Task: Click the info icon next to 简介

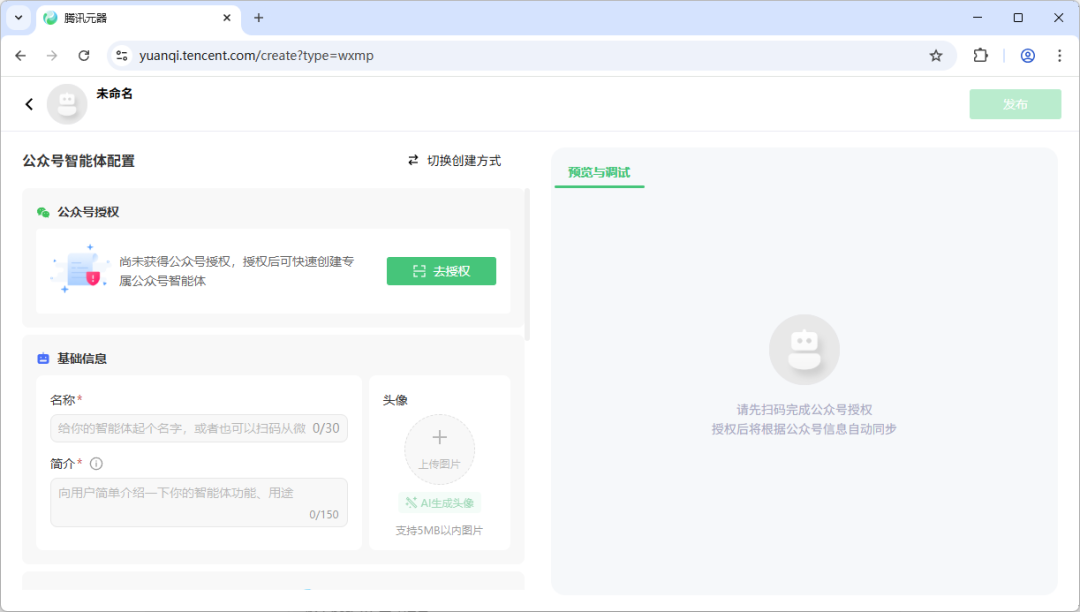Action: (x=95, y=463)
